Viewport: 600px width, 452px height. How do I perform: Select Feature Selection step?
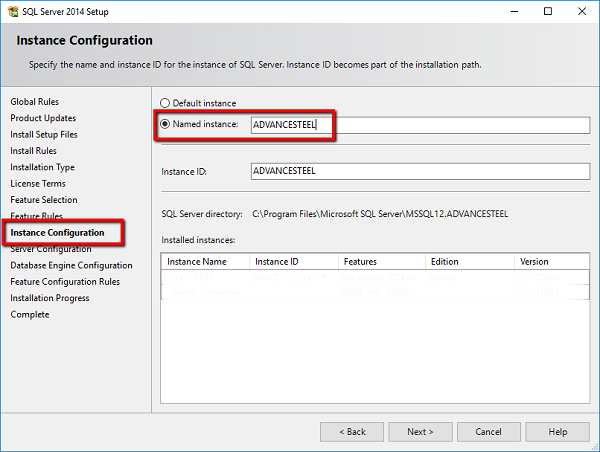[x=44, y=200]
